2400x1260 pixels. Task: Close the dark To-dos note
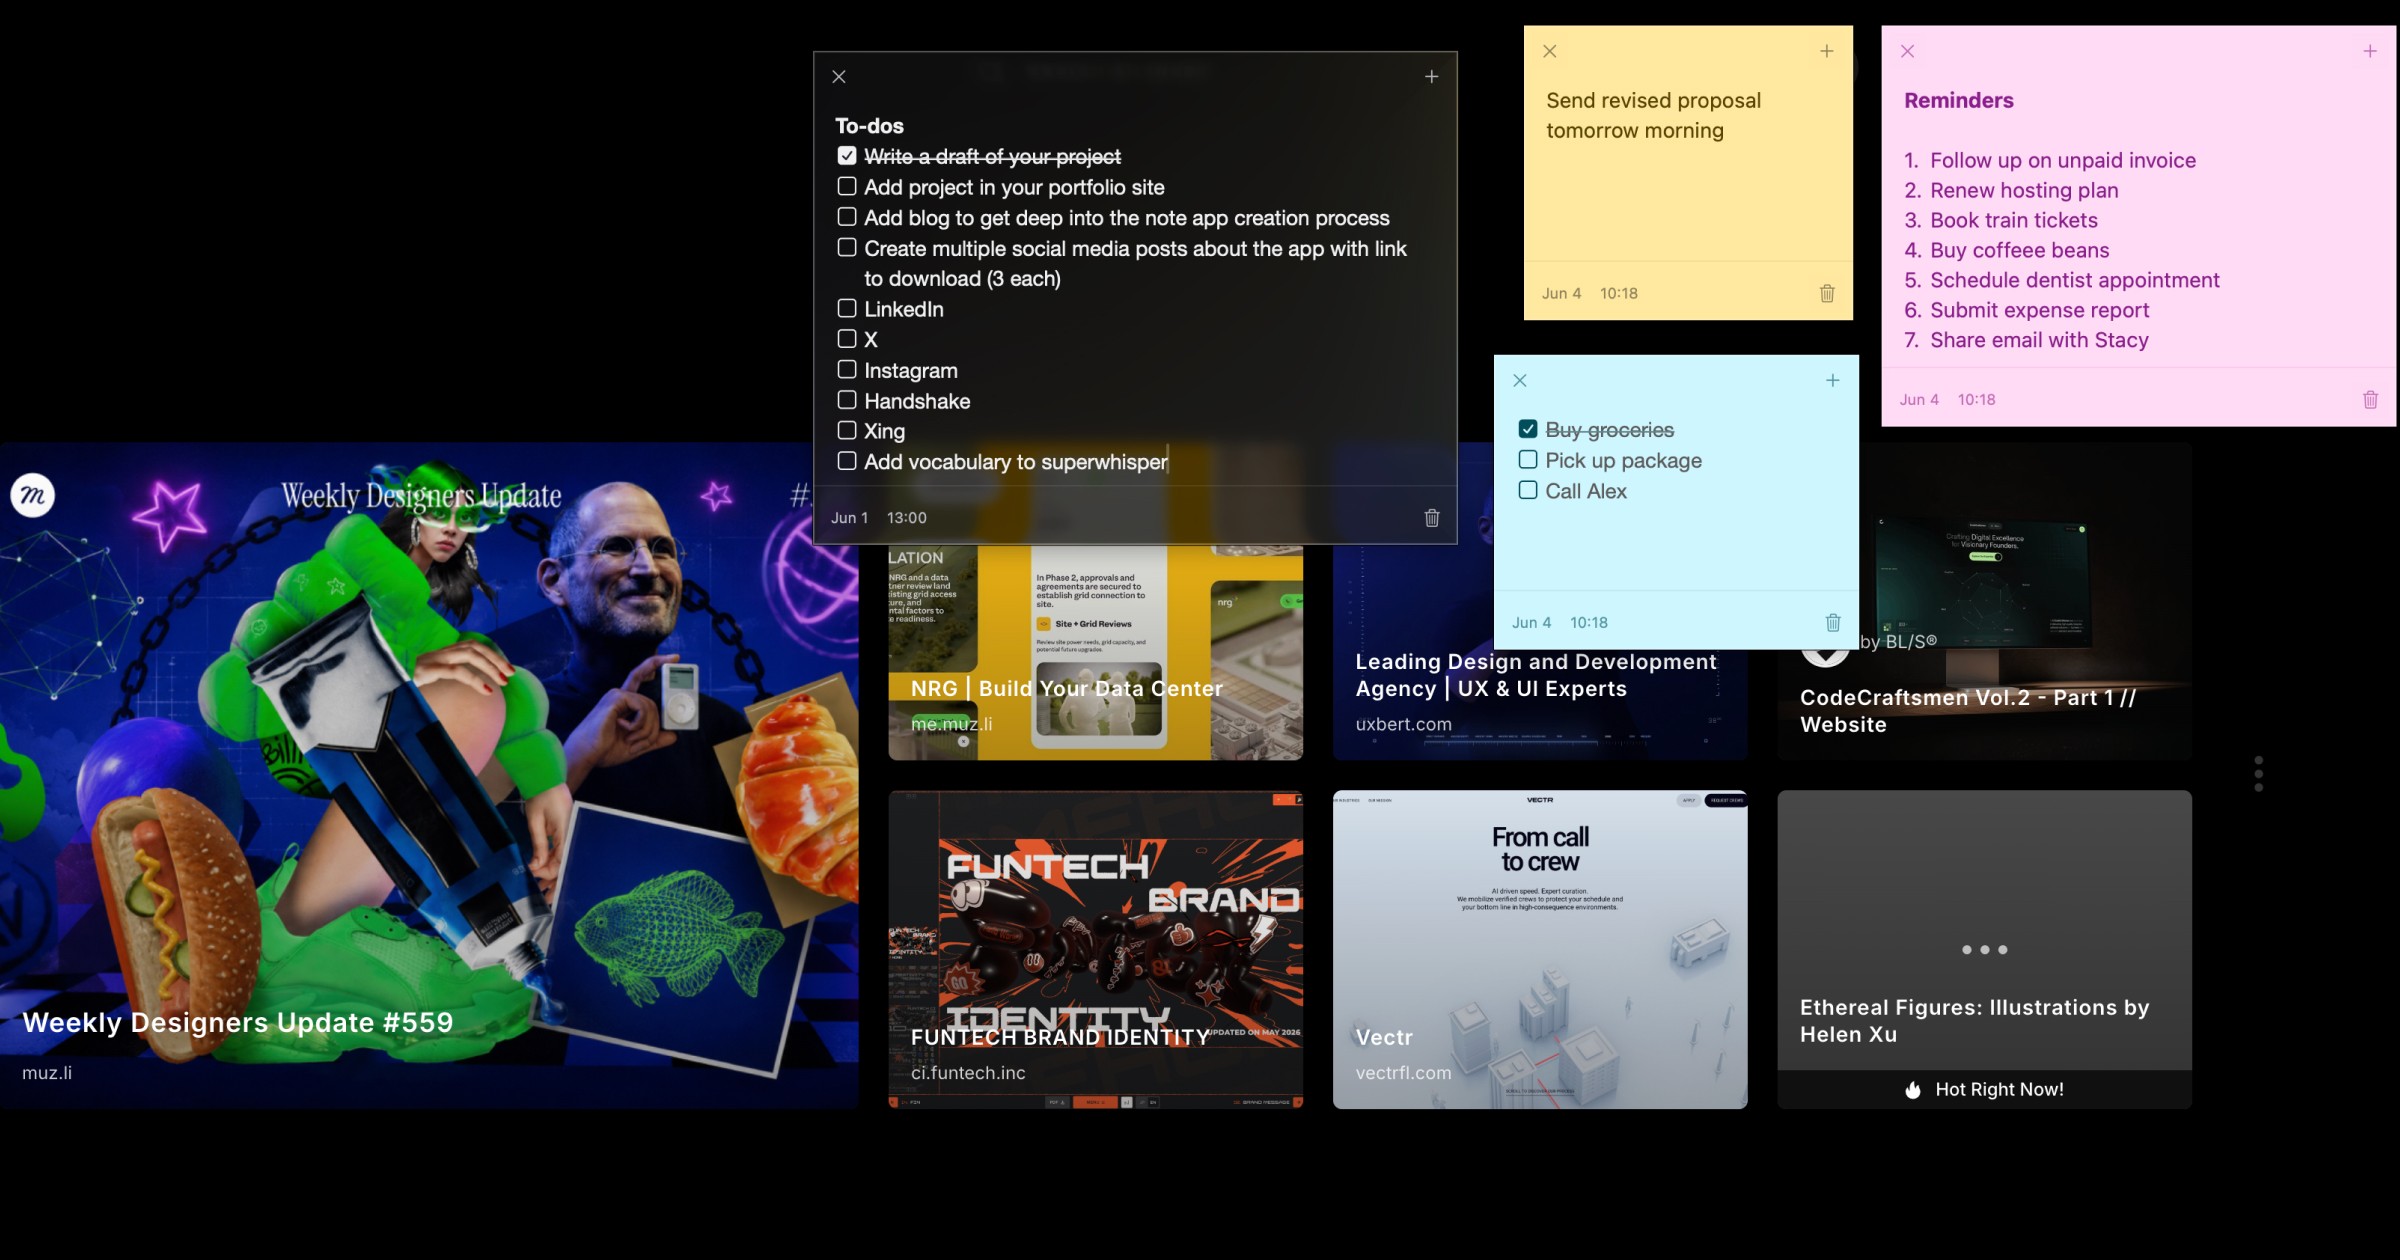839,77
